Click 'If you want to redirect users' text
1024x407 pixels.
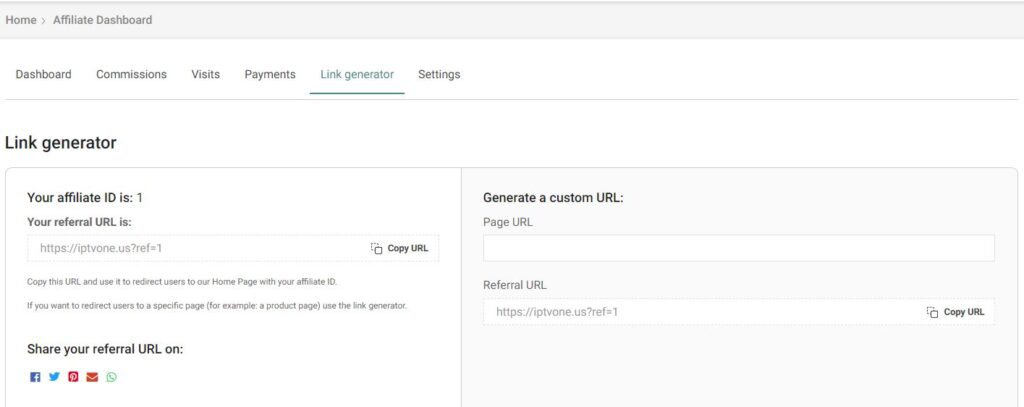point(217,306)
